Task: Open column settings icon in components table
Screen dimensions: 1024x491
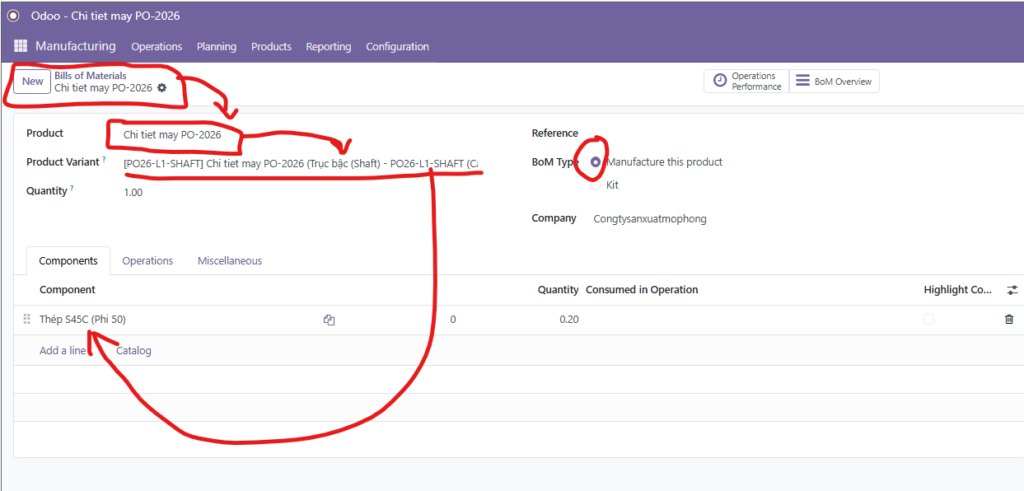Action: coord(1012,290)
